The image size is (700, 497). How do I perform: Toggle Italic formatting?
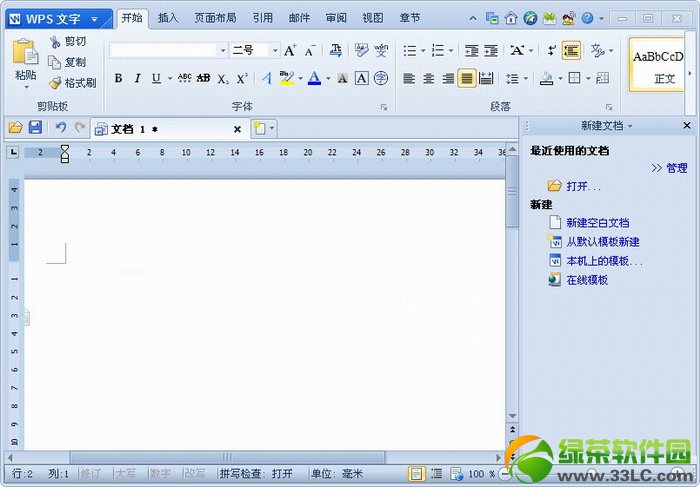[138, 79]
